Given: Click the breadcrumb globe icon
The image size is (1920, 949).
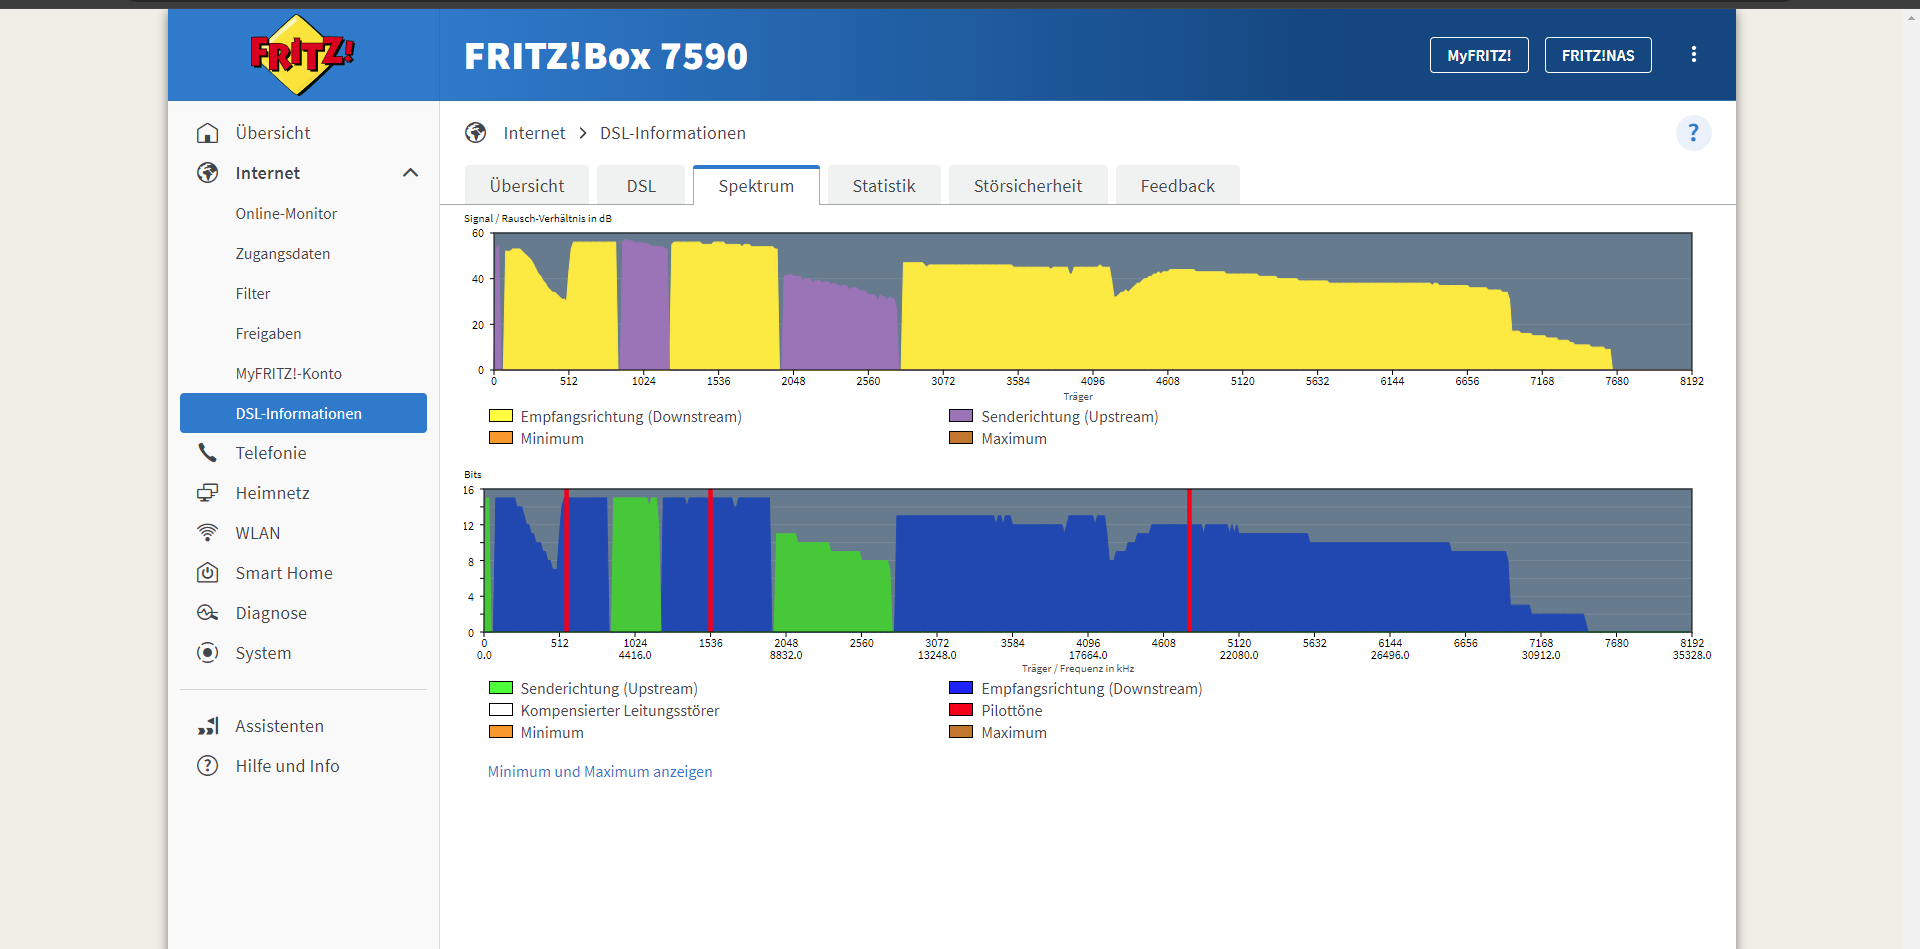Looking at the screenshot, I should pos(476,133).
